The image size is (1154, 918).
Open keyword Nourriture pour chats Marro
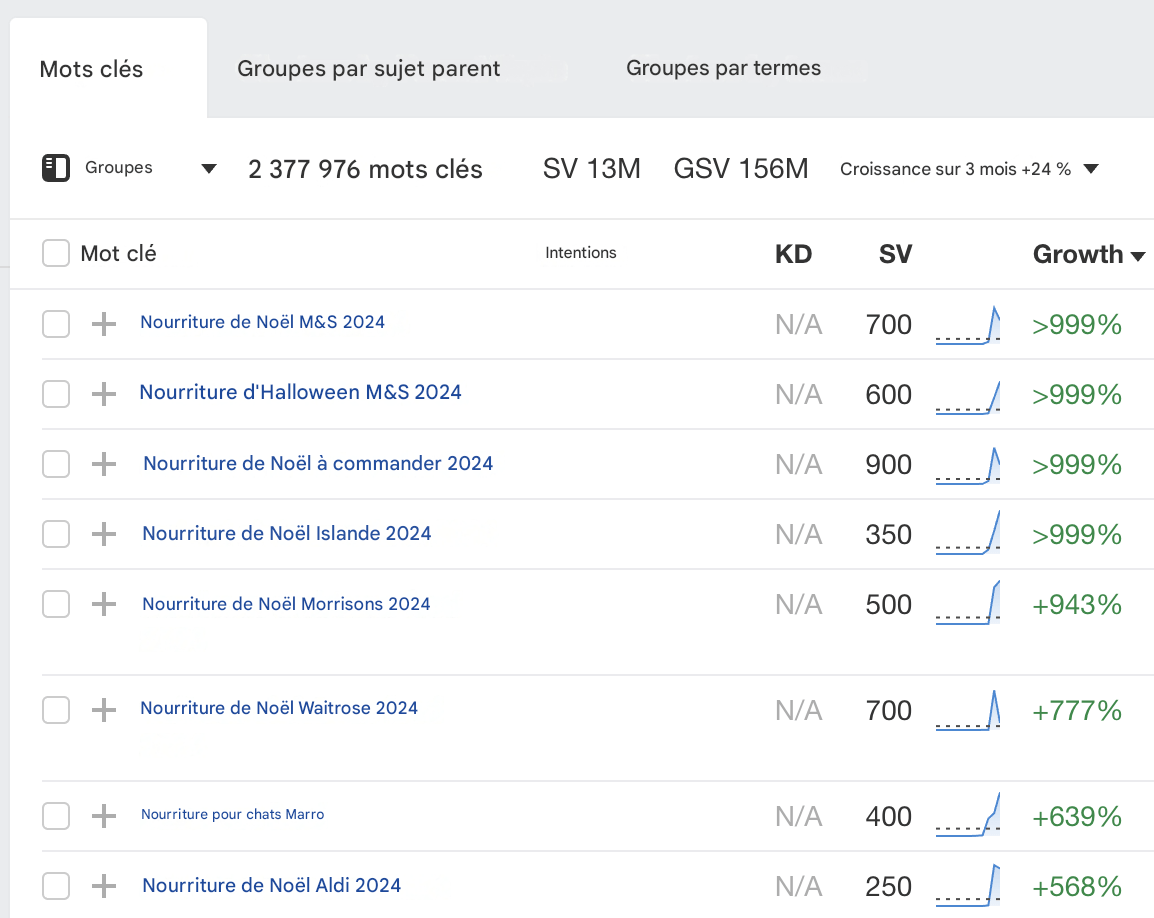point(233,814)
